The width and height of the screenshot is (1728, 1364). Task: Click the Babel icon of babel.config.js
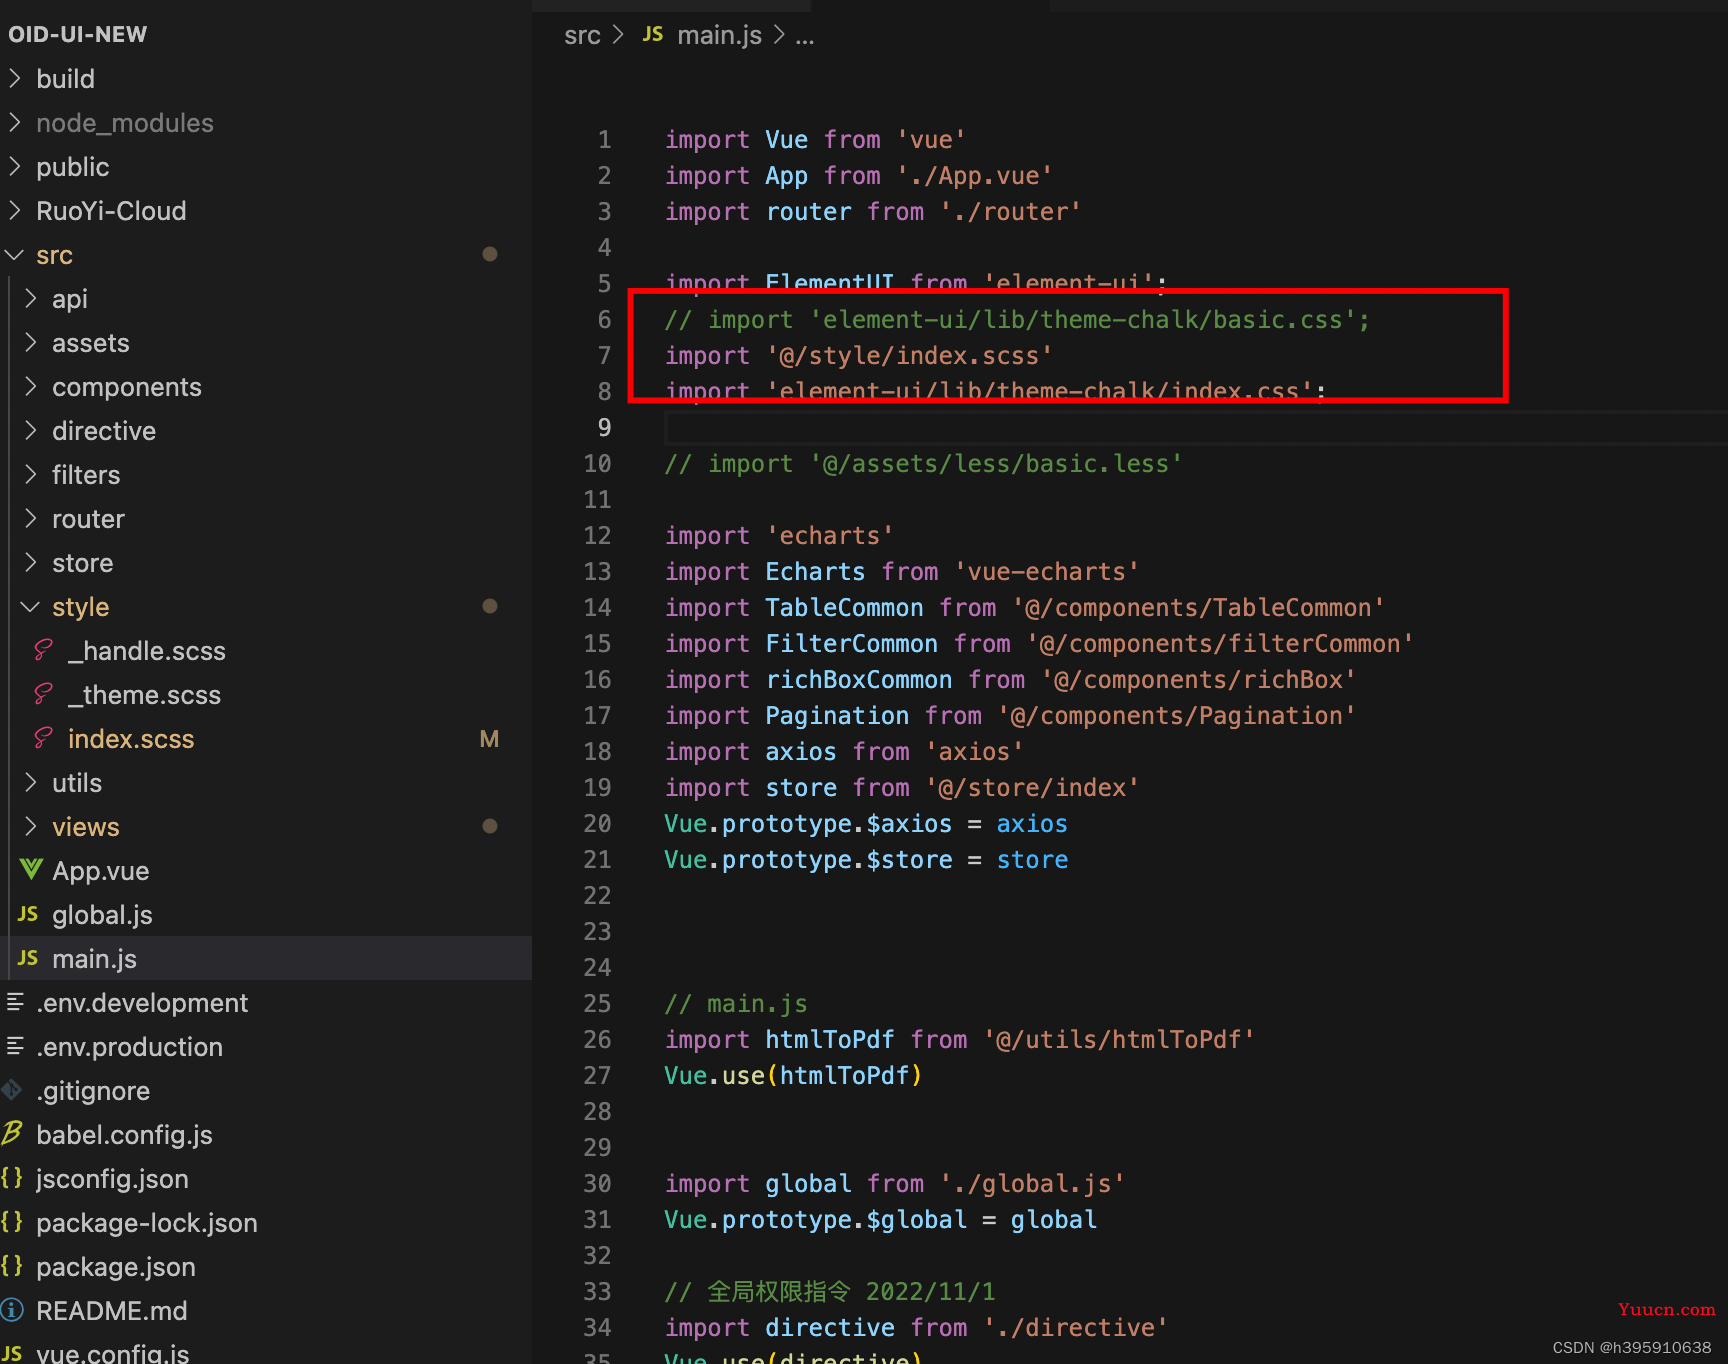[12, 1133]
